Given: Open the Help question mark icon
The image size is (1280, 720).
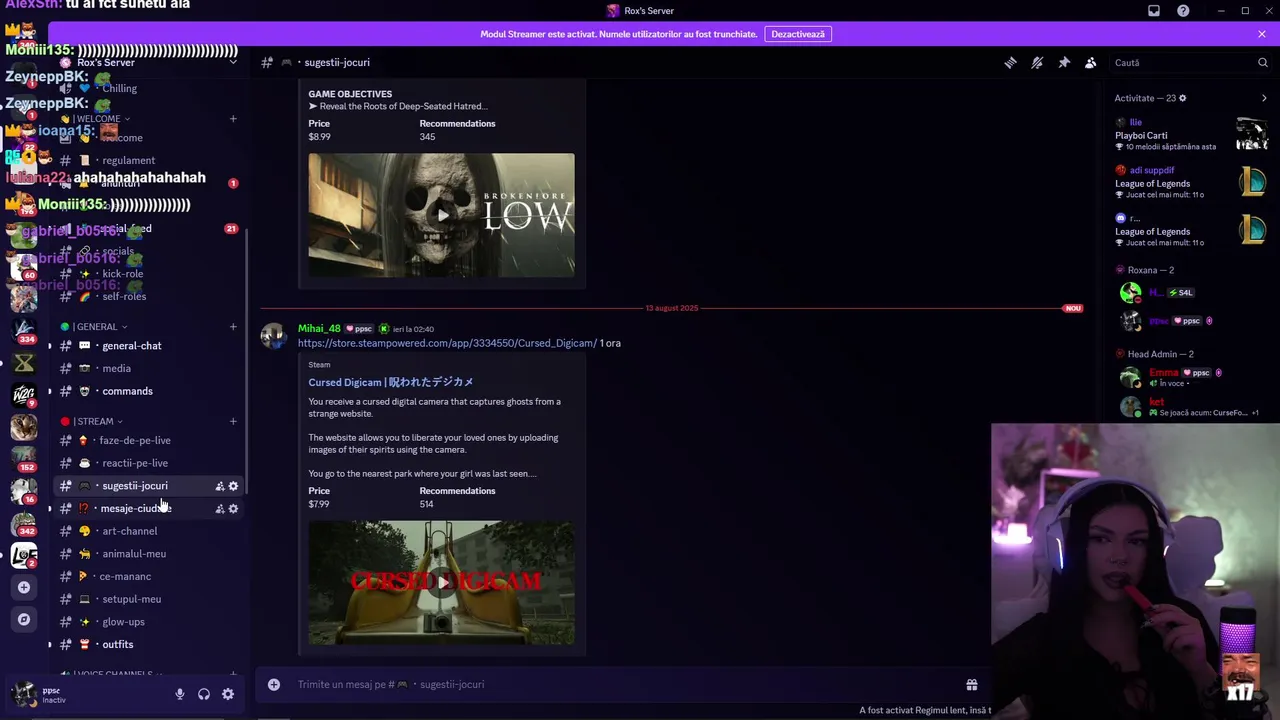Looking at the screenshot, I should coord(1183,11).
